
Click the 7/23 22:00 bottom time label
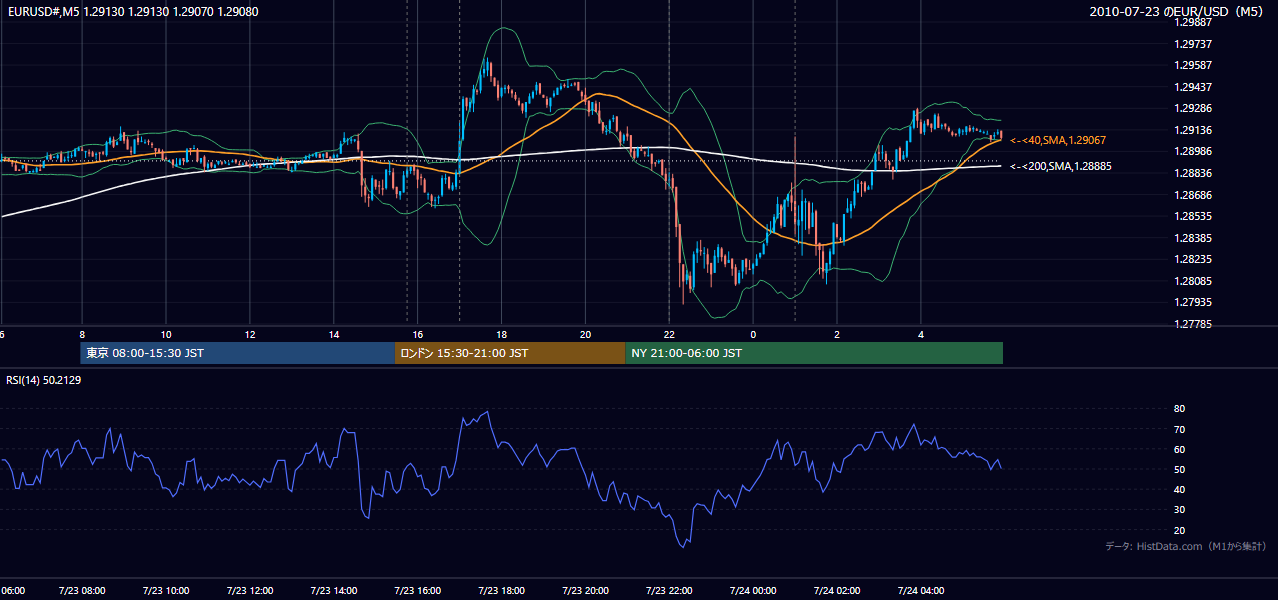pos(670,591)
